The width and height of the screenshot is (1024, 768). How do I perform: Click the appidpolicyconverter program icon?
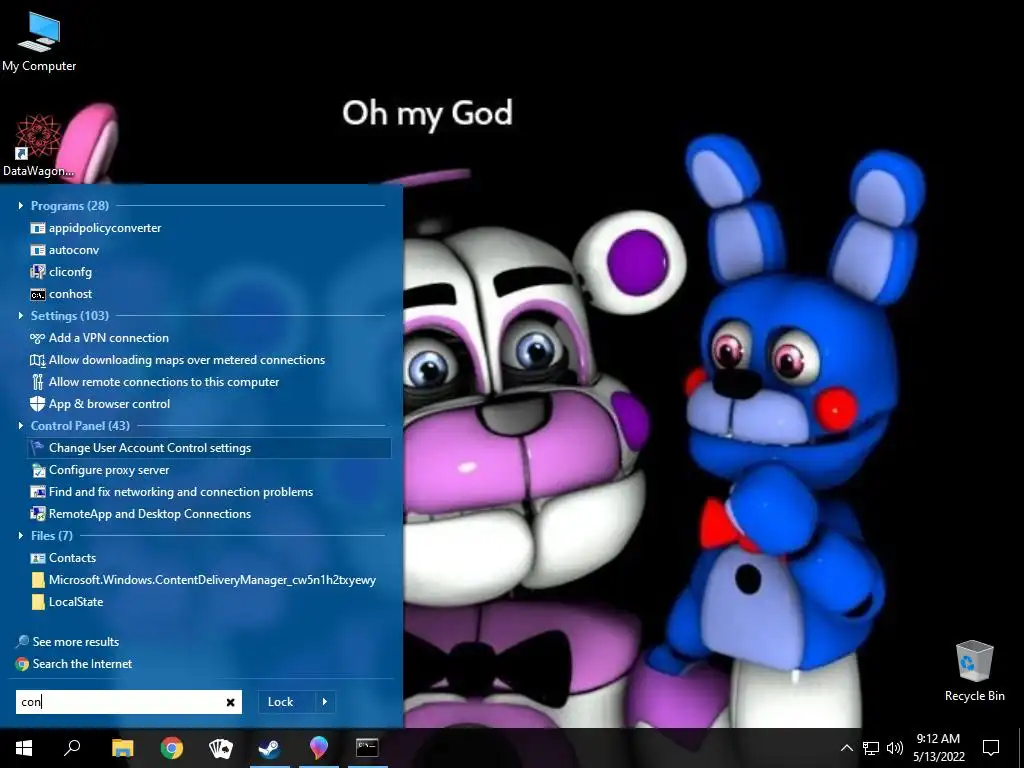[x=38, y=228]
